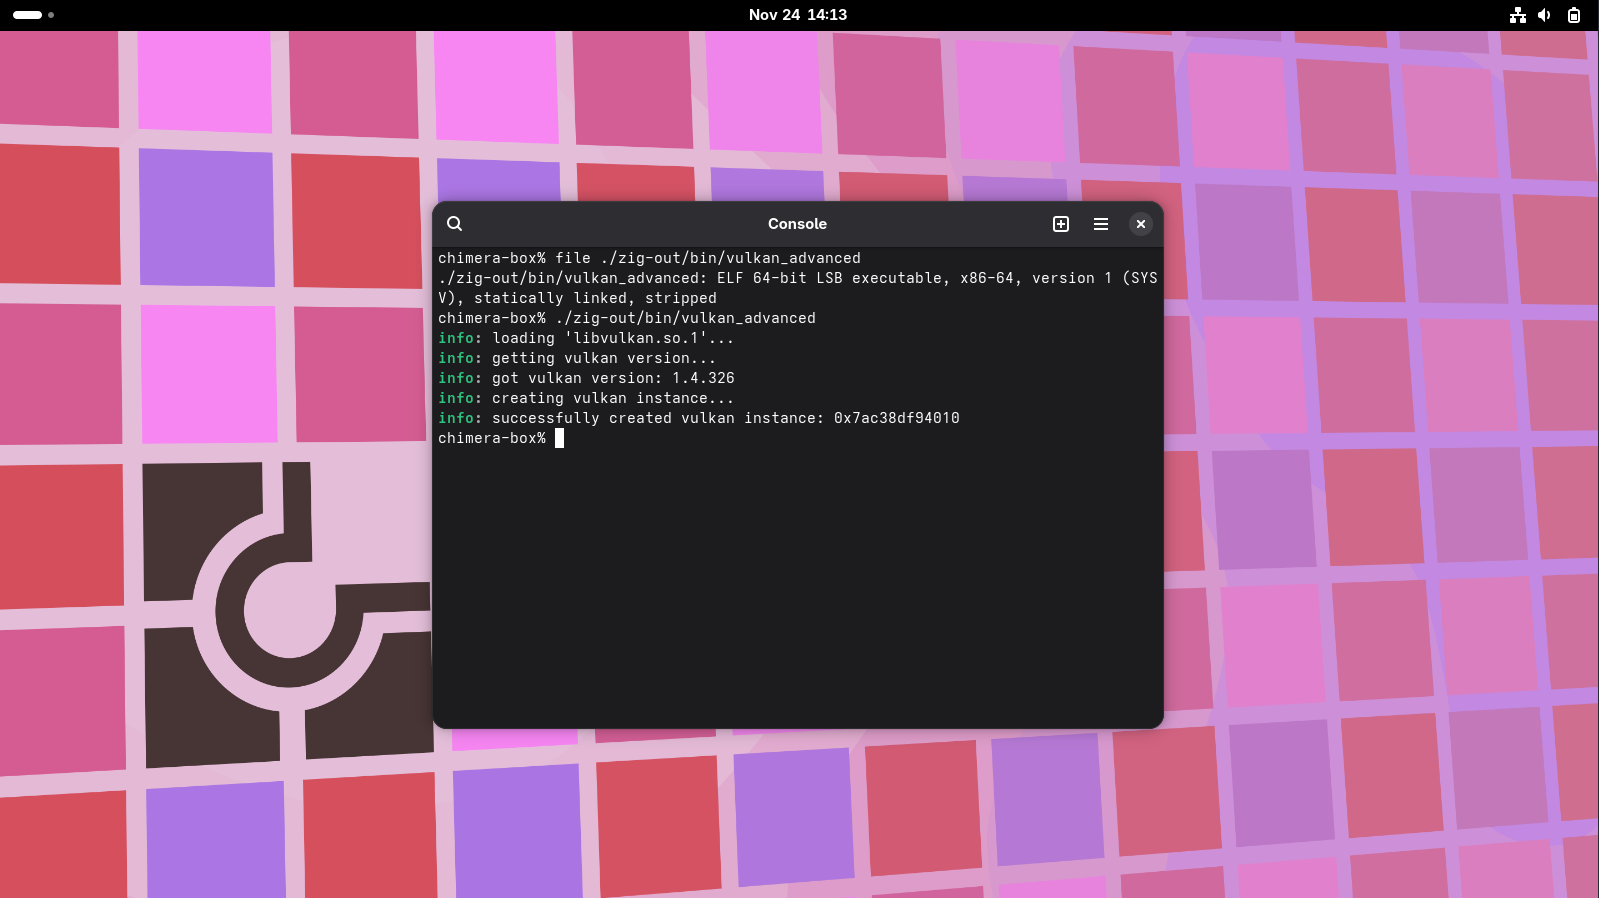This screenshot has width=1599, height=898.
Task: Click the Console title in the header bar
Action: [x=797, y=224]
